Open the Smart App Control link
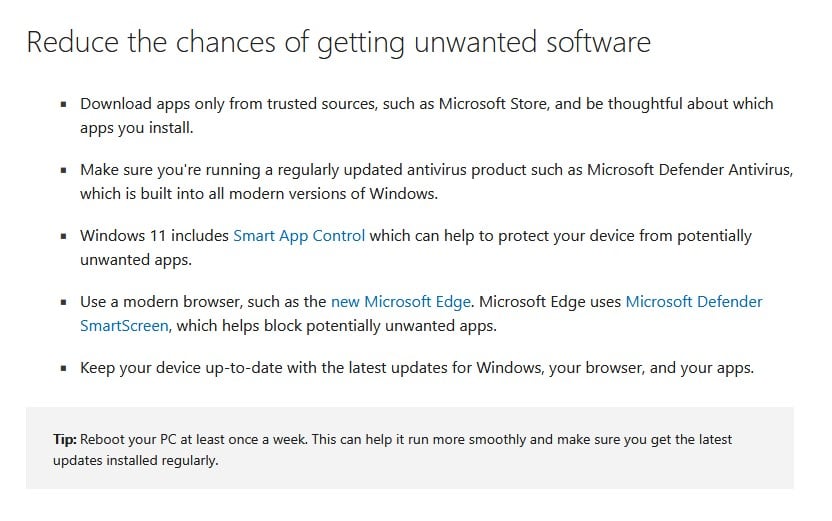This screenshot has width=832, height=521. click(299, 236)
